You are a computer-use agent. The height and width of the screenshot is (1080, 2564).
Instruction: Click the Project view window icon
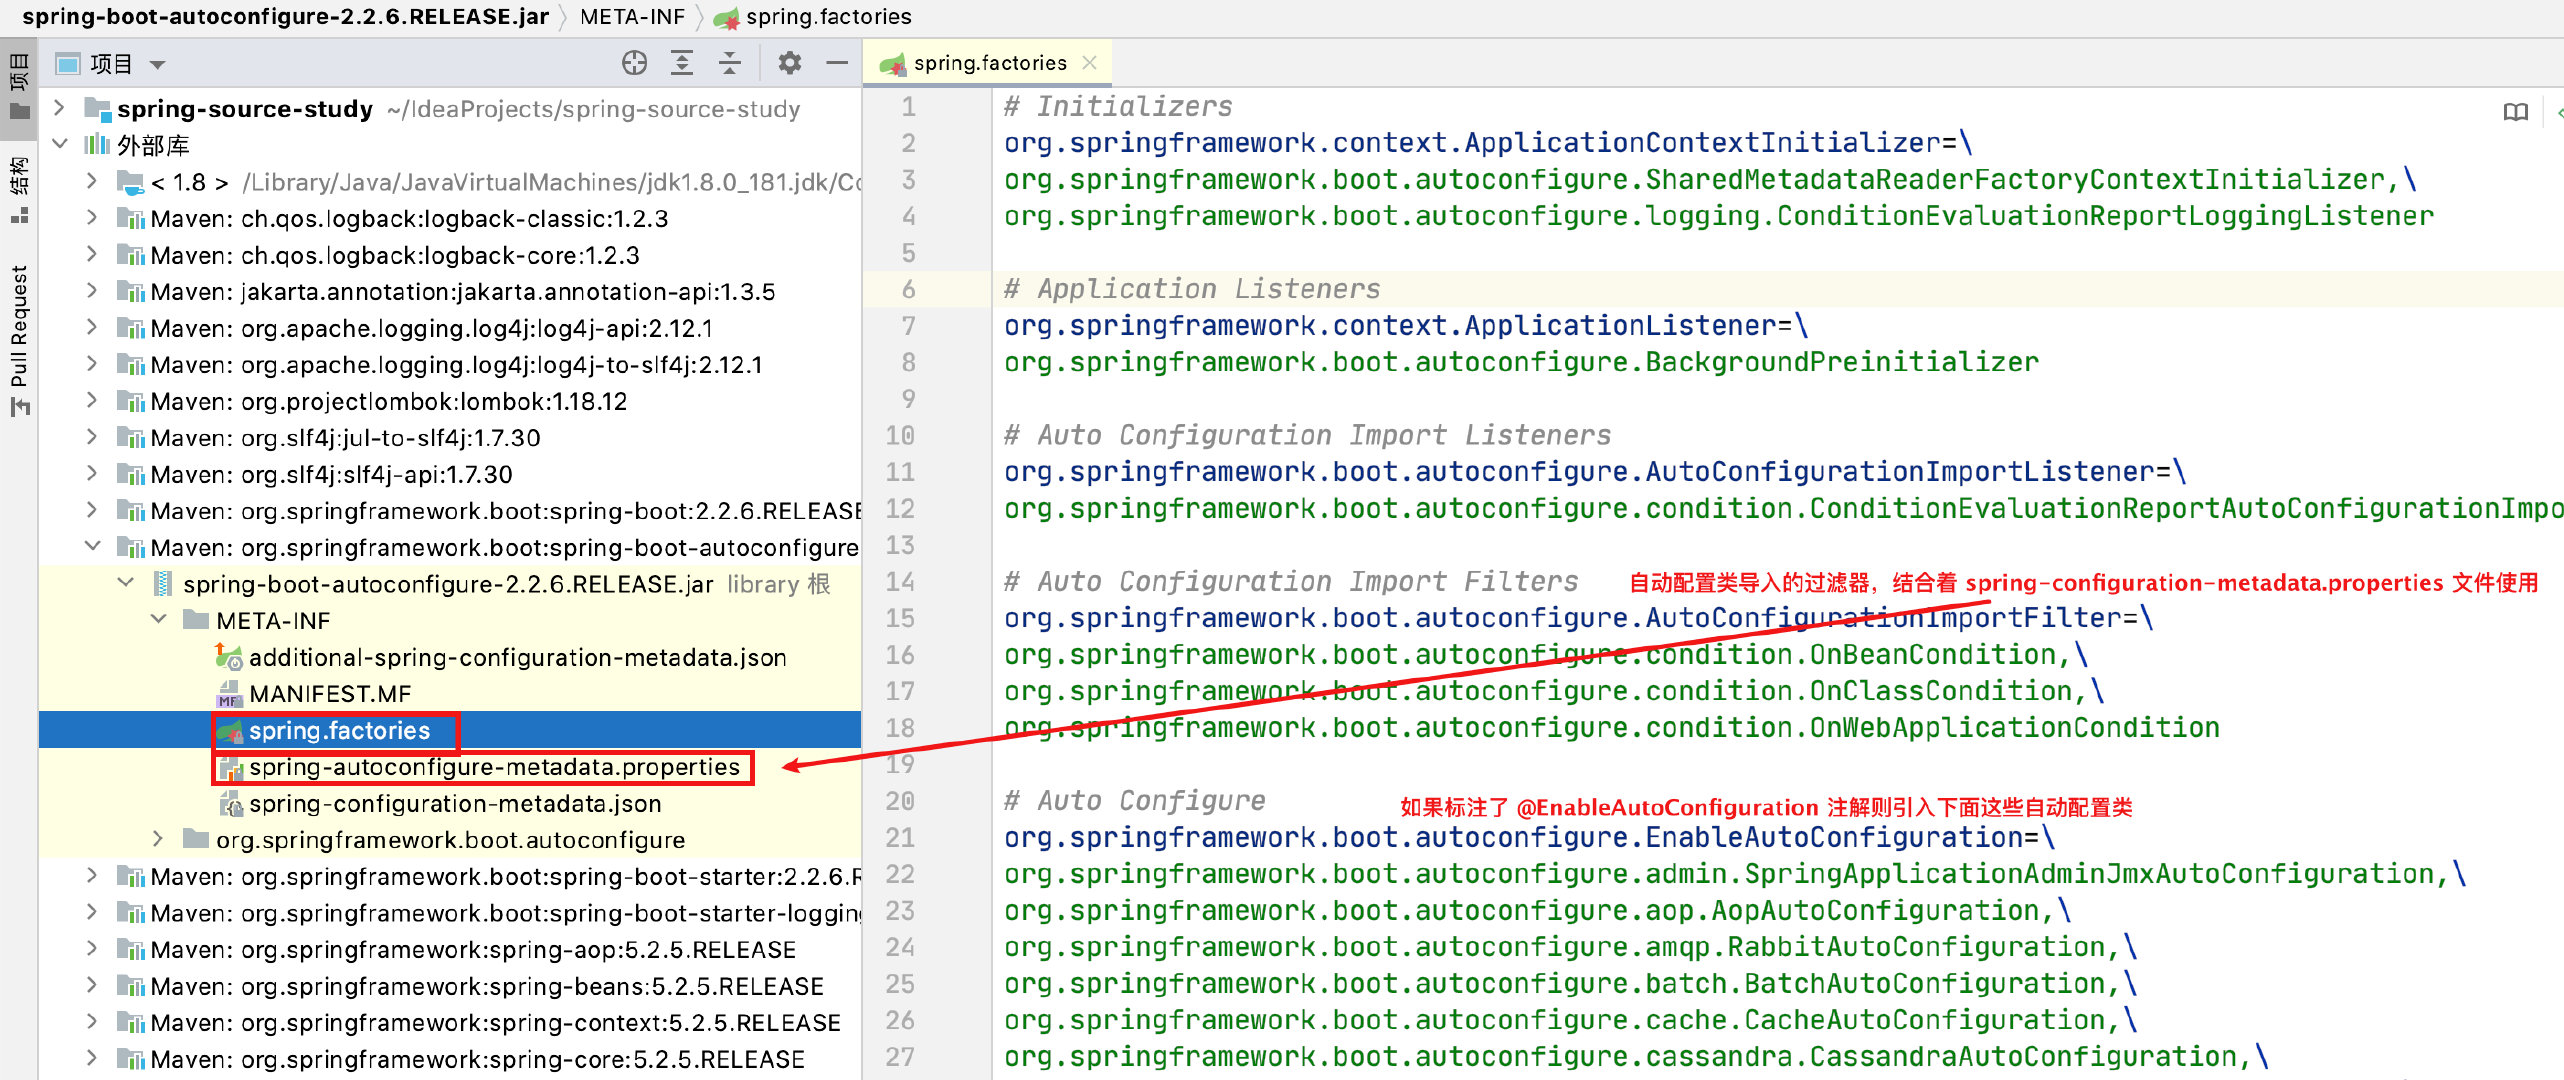point(68,65)
